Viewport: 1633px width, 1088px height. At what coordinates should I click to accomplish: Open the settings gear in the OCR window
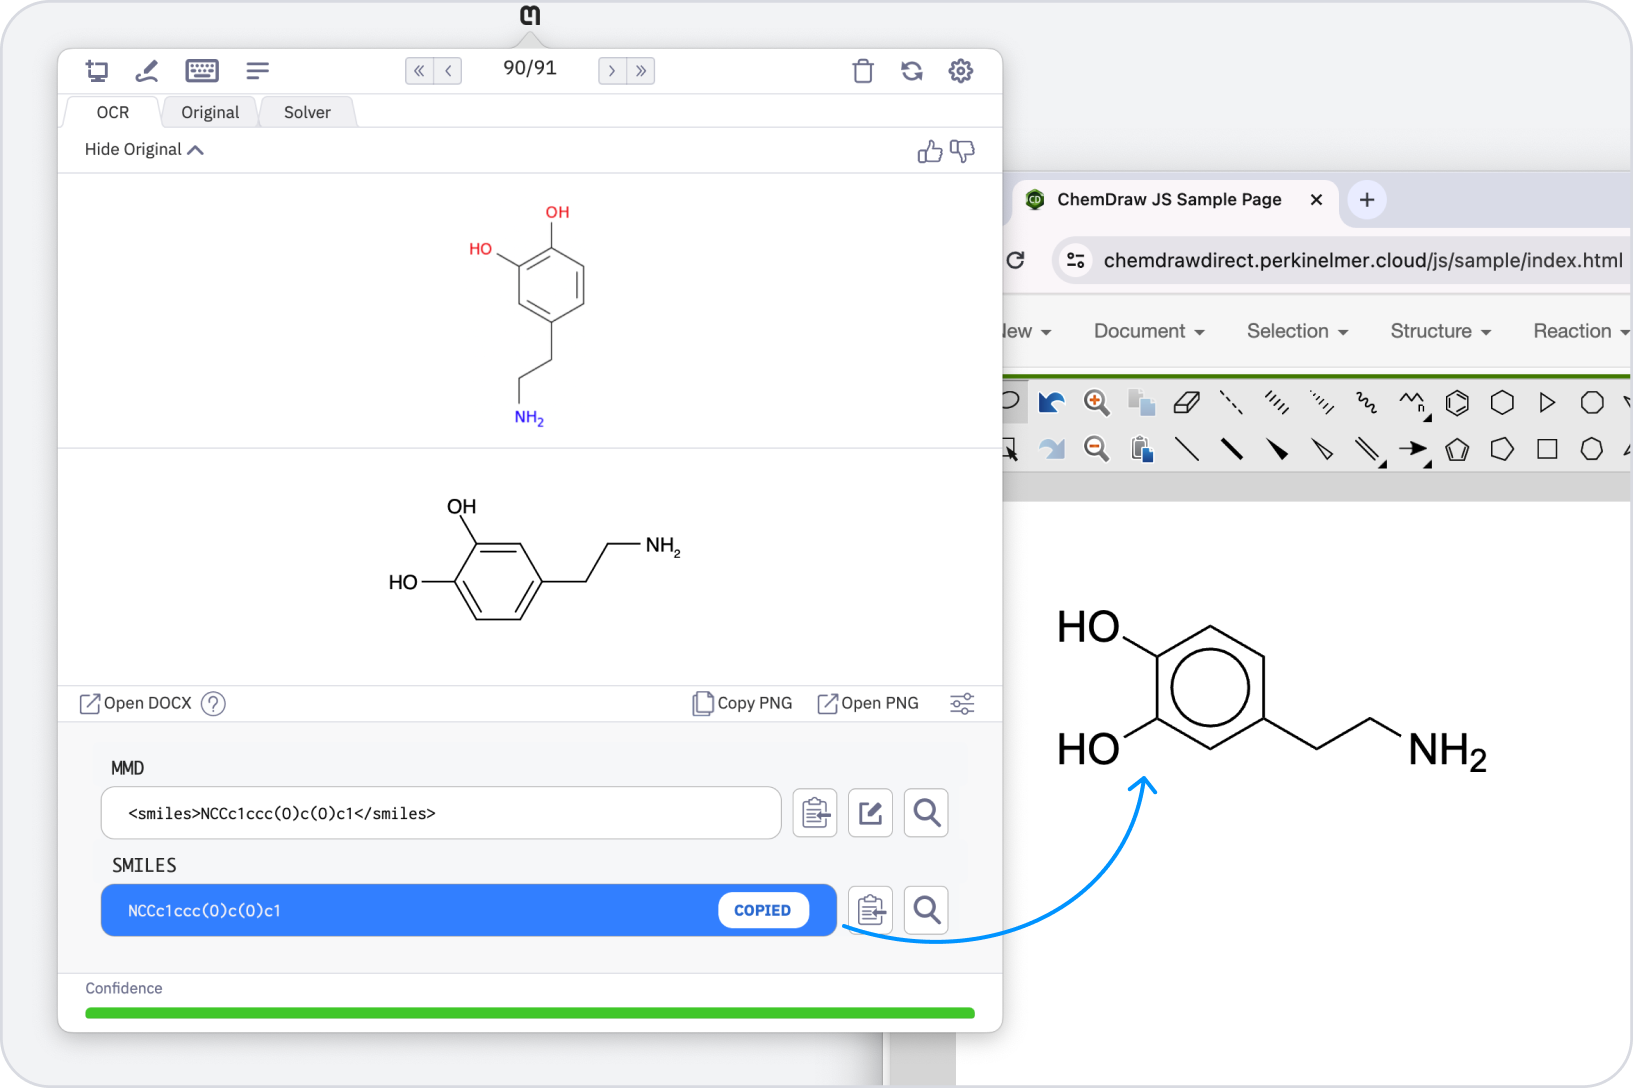point(960,71)
